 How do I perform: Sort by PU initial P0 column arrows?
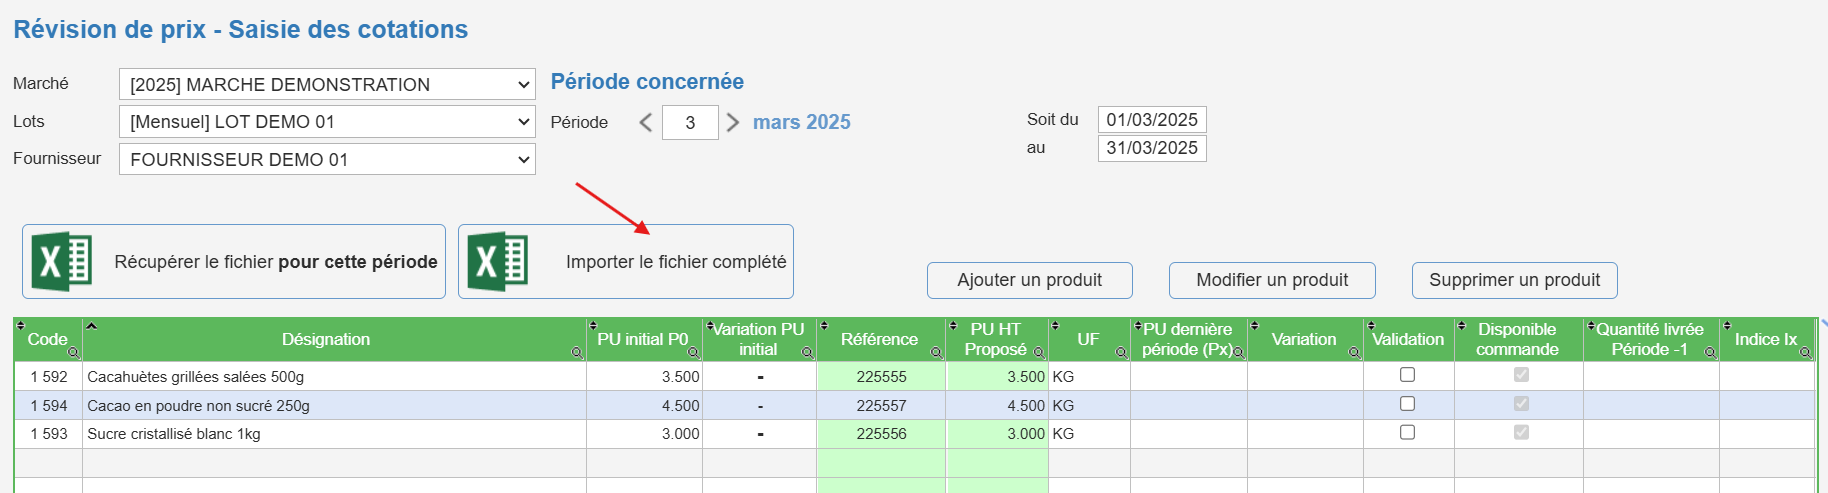click(x=592, y=326)
